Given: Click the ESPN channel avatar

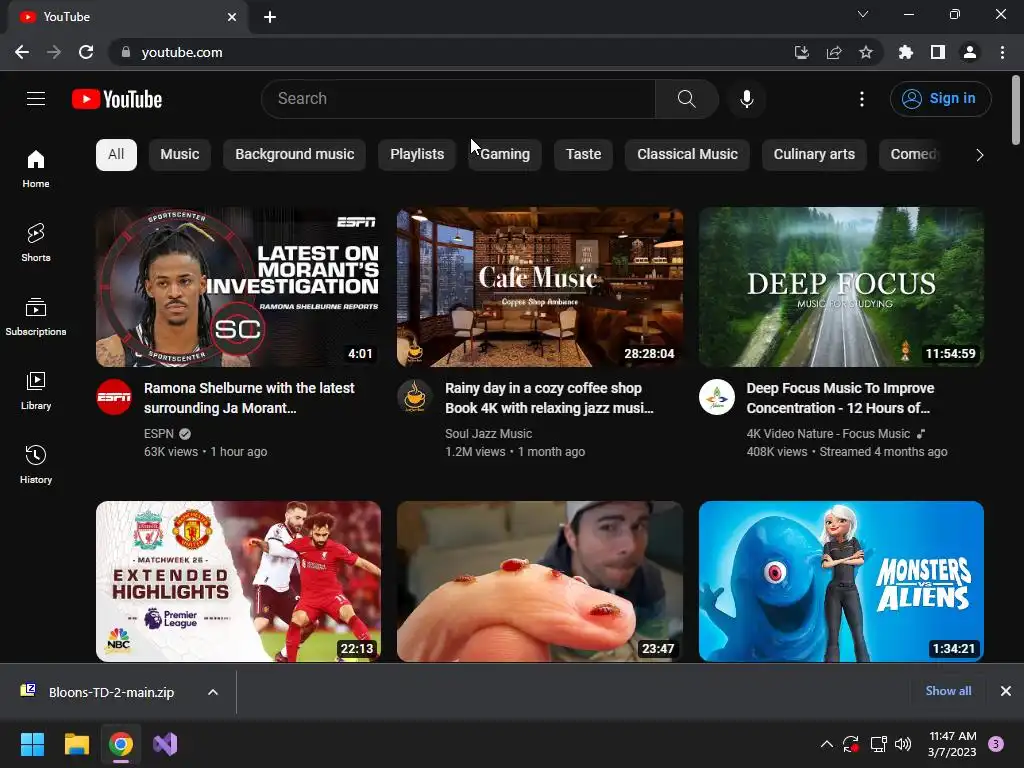Looking at the screenshot, I should [114, 396].
